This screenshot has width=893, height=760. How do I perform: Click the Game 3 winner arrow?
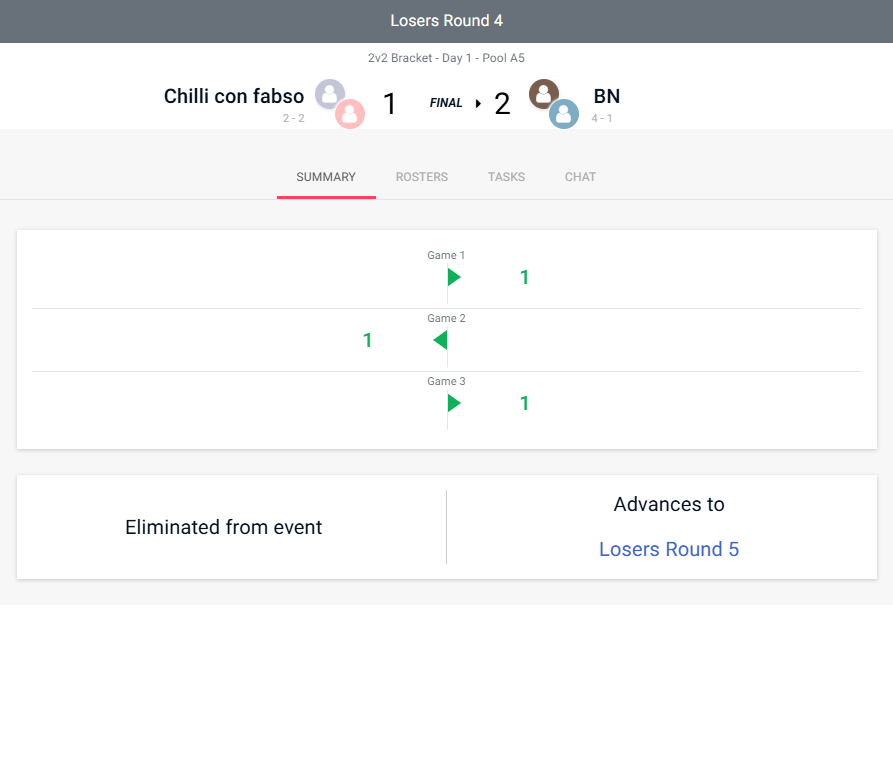tap(454, 403)
